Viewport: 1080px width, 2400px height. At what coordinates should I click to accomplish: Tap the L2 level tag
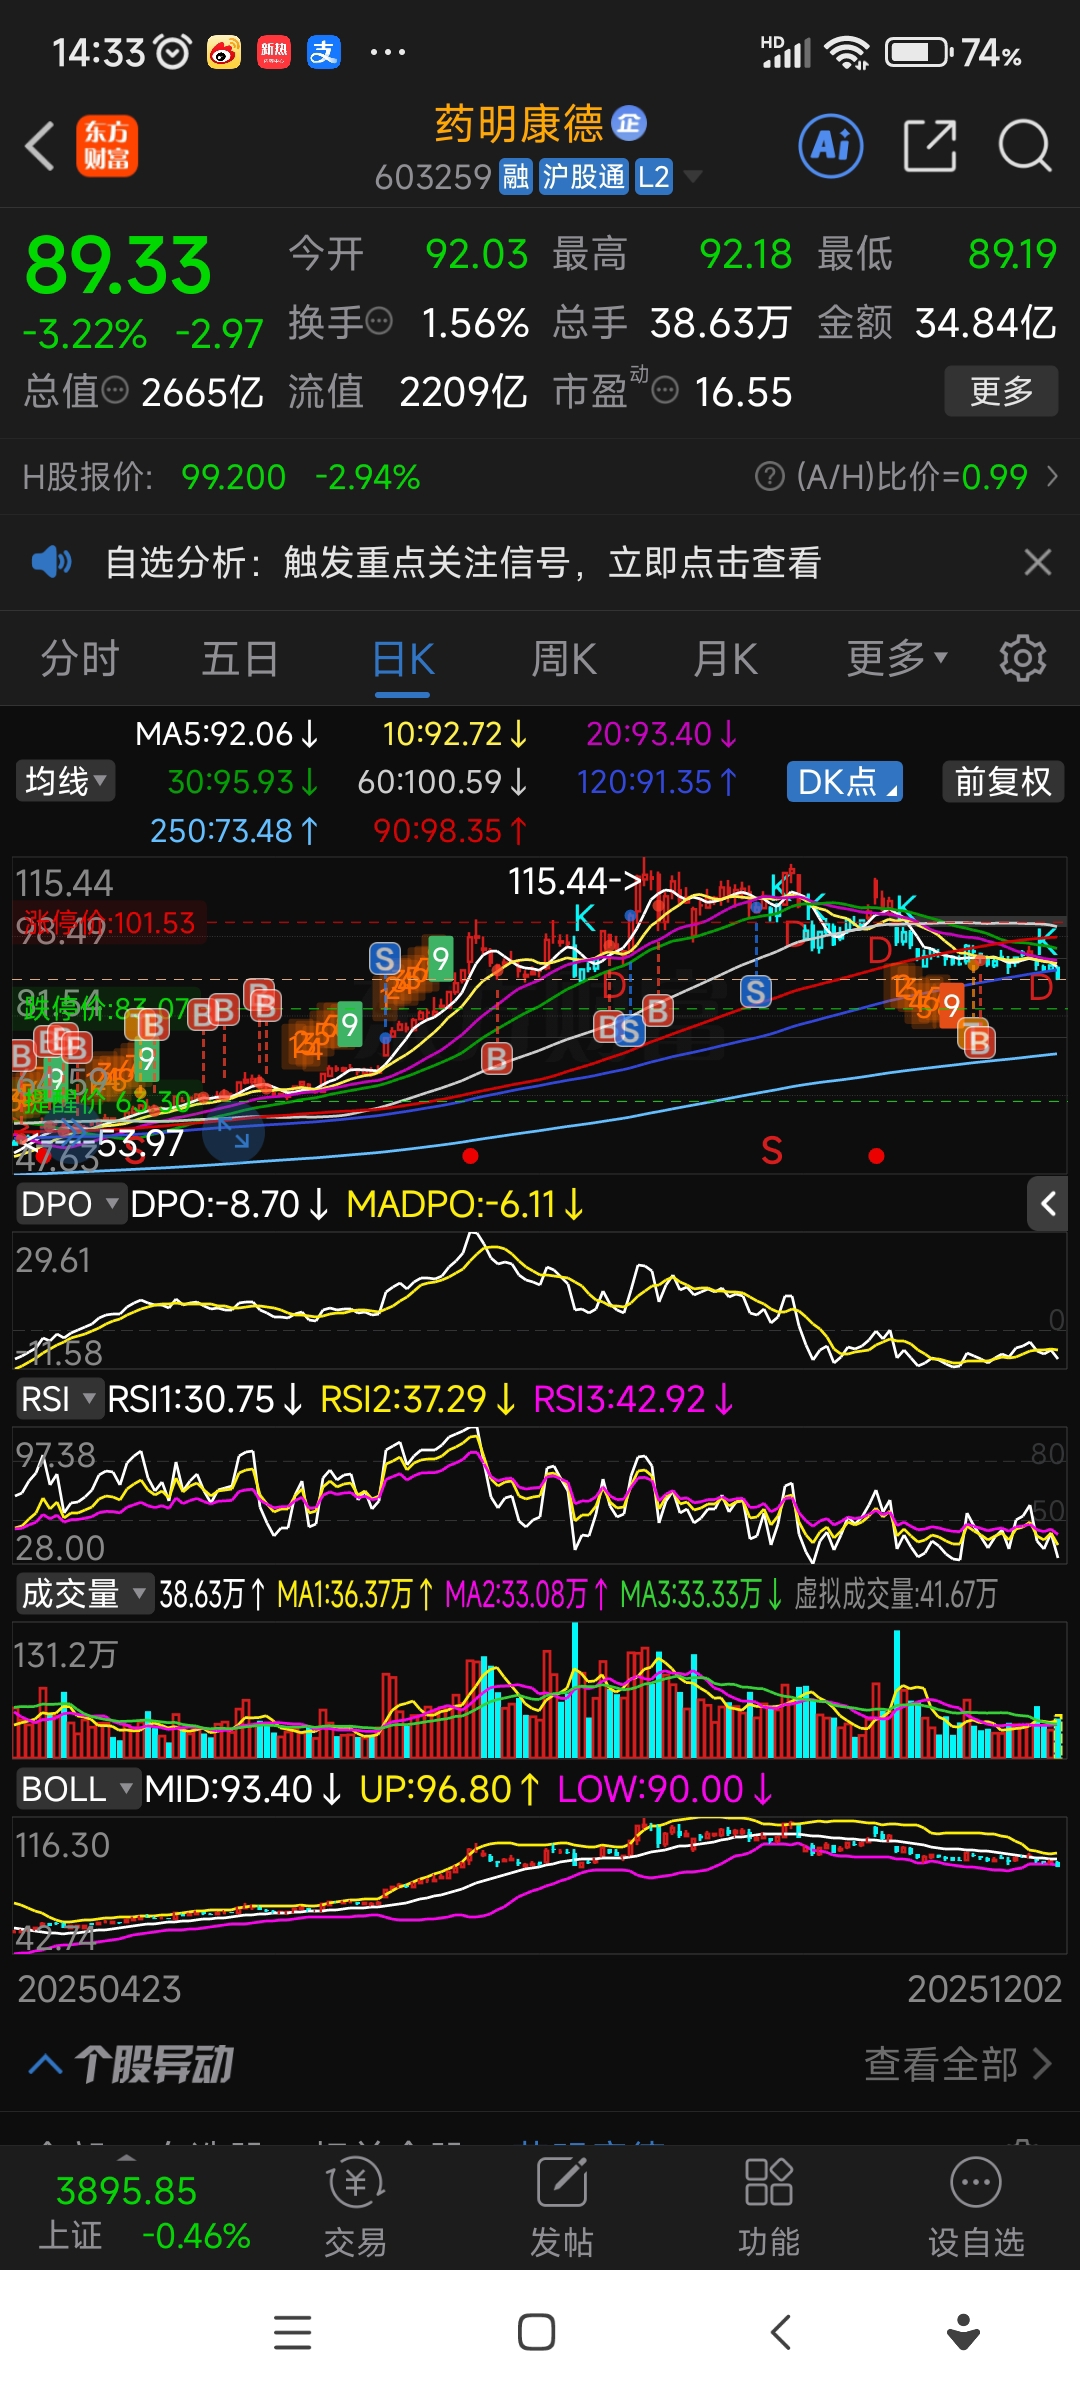[x=653, y=177]
